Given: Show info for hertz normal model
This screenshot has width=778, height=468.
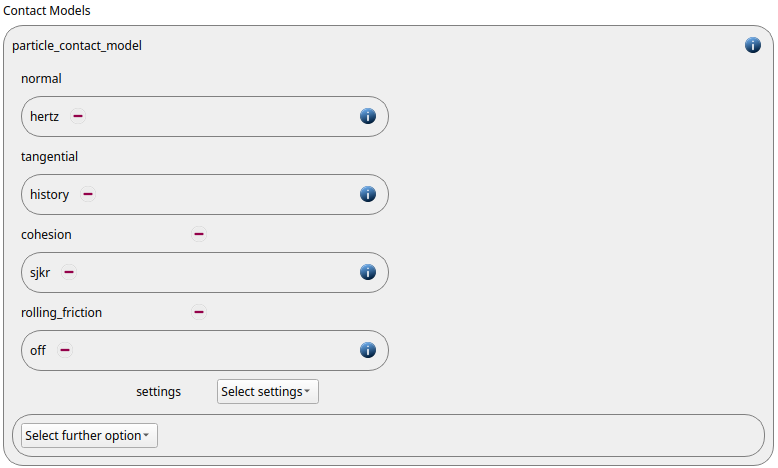Looking at the screenshot, I should 367,116.
